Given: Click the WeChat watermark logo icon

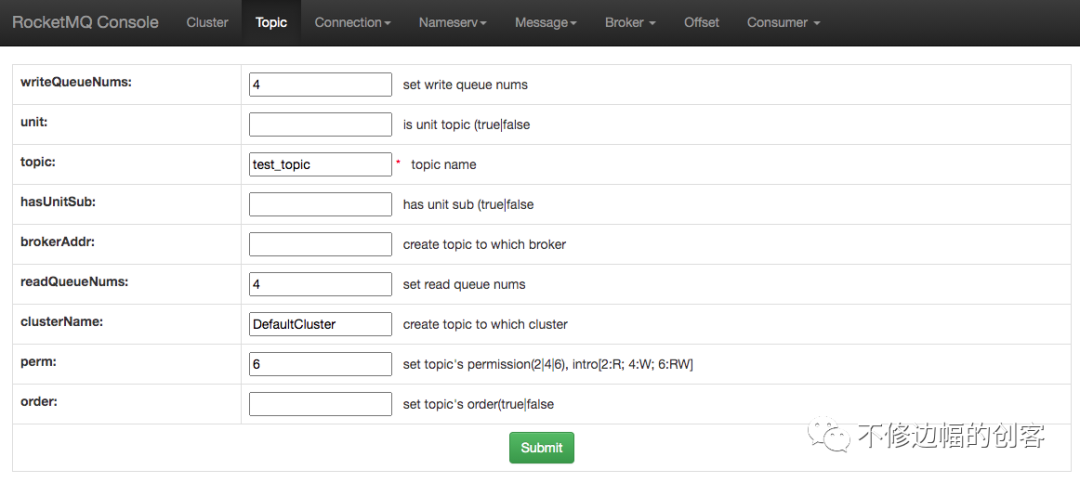Looking at the screenshot, I should (829, 436).
